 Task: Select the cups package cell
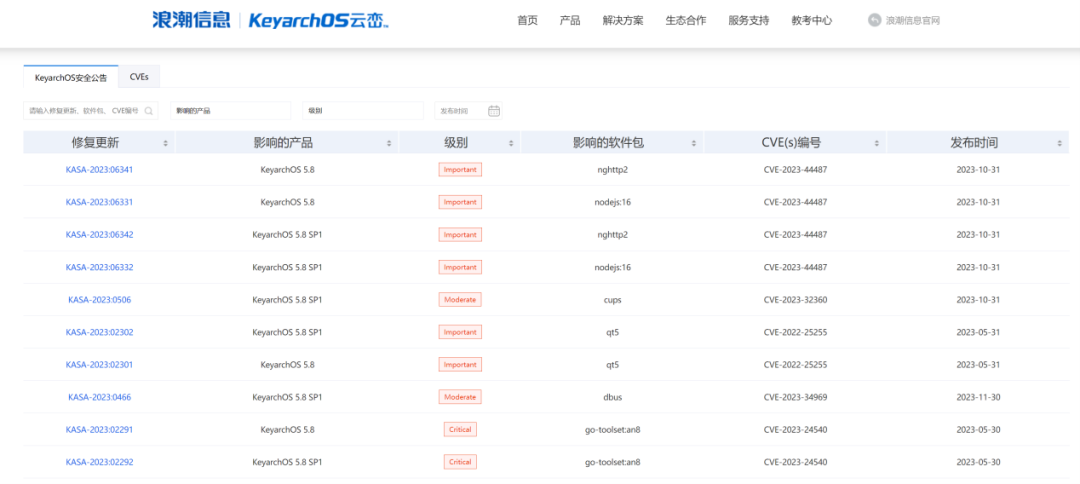click(x=612, y=299)
